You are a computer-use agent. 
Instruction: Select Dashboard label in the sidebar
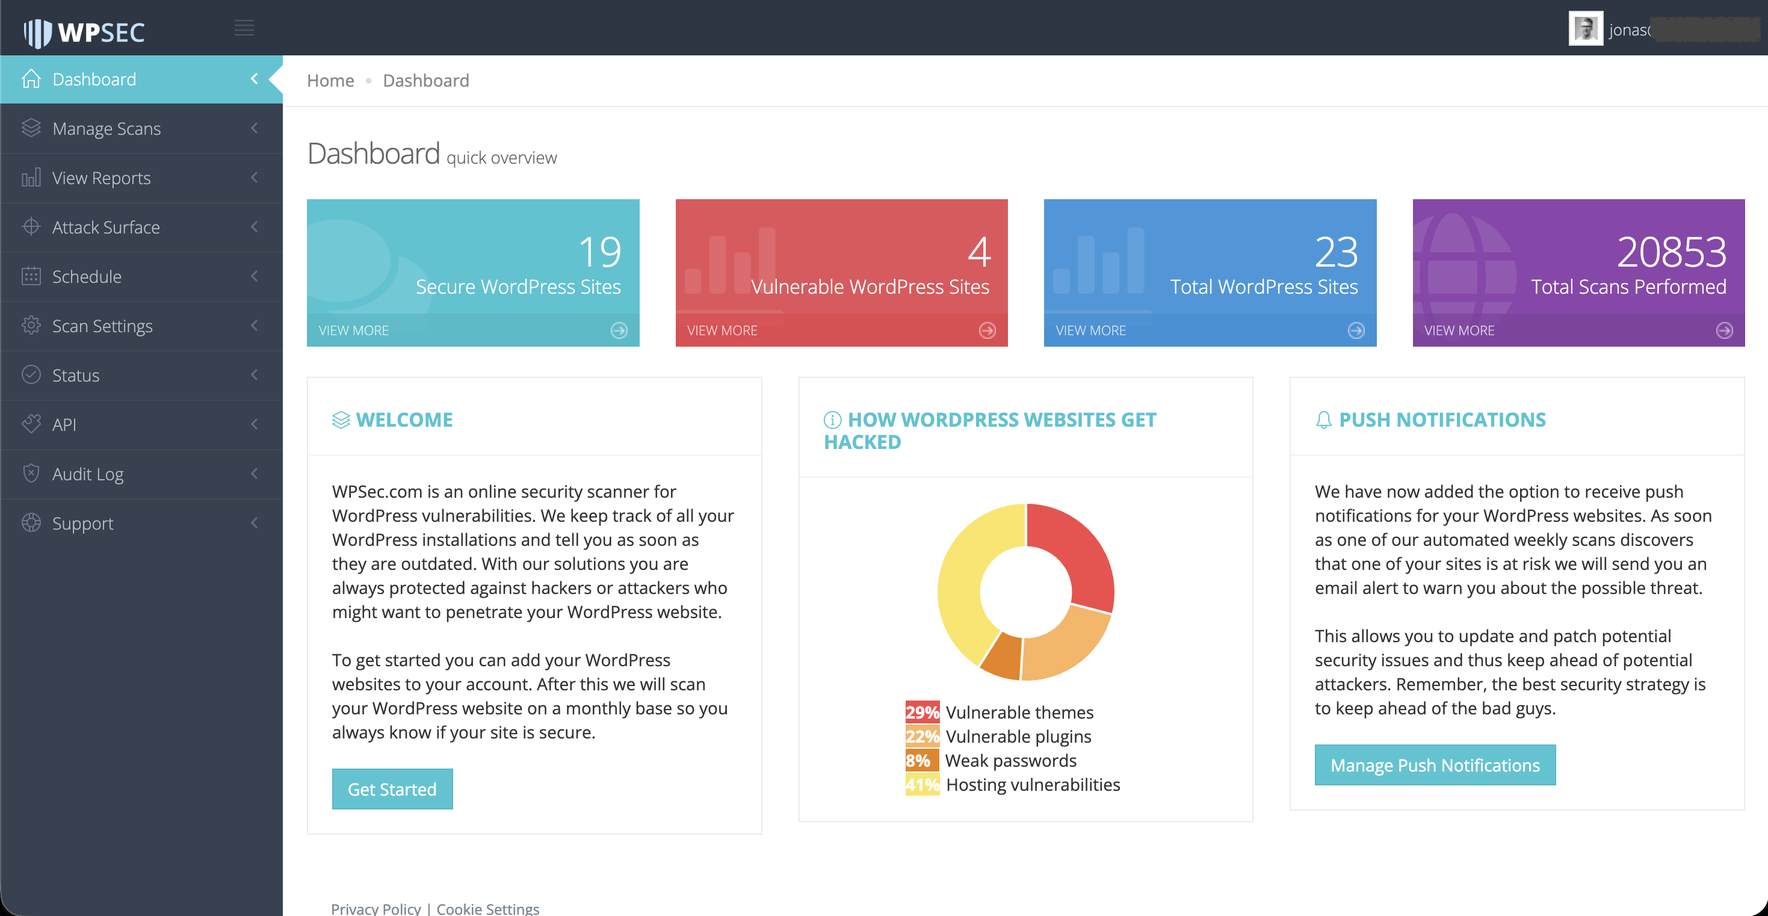click(x=94, y=79)
